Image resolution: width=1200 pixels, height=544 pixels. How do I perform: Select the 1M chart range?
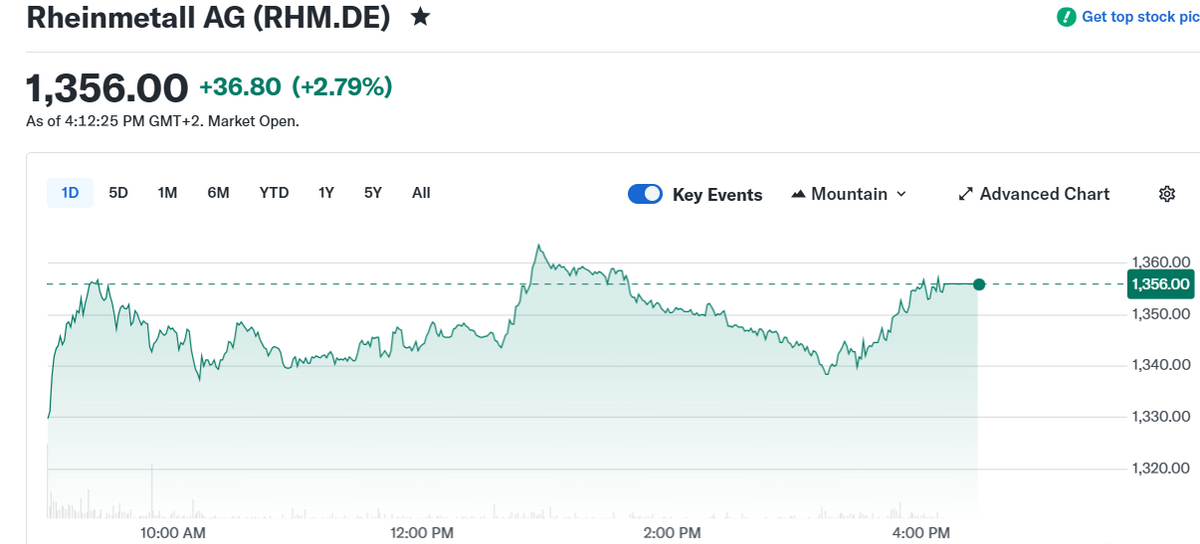pyautogui.click(x=167, y=193)
